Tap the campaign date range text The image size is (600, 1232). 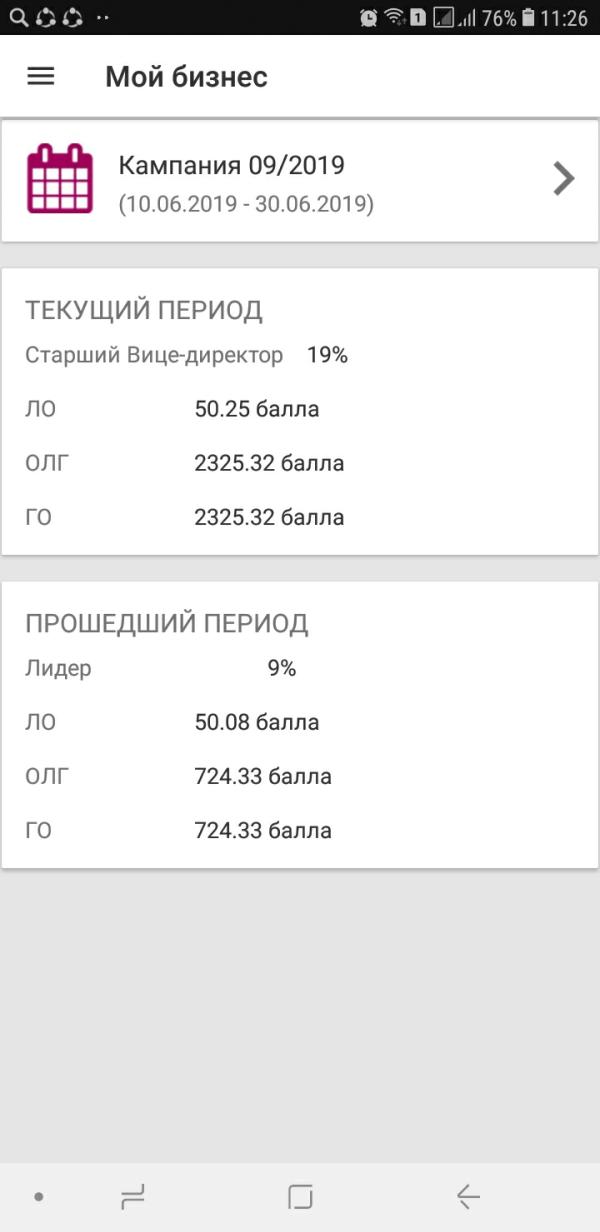[246, 204]
